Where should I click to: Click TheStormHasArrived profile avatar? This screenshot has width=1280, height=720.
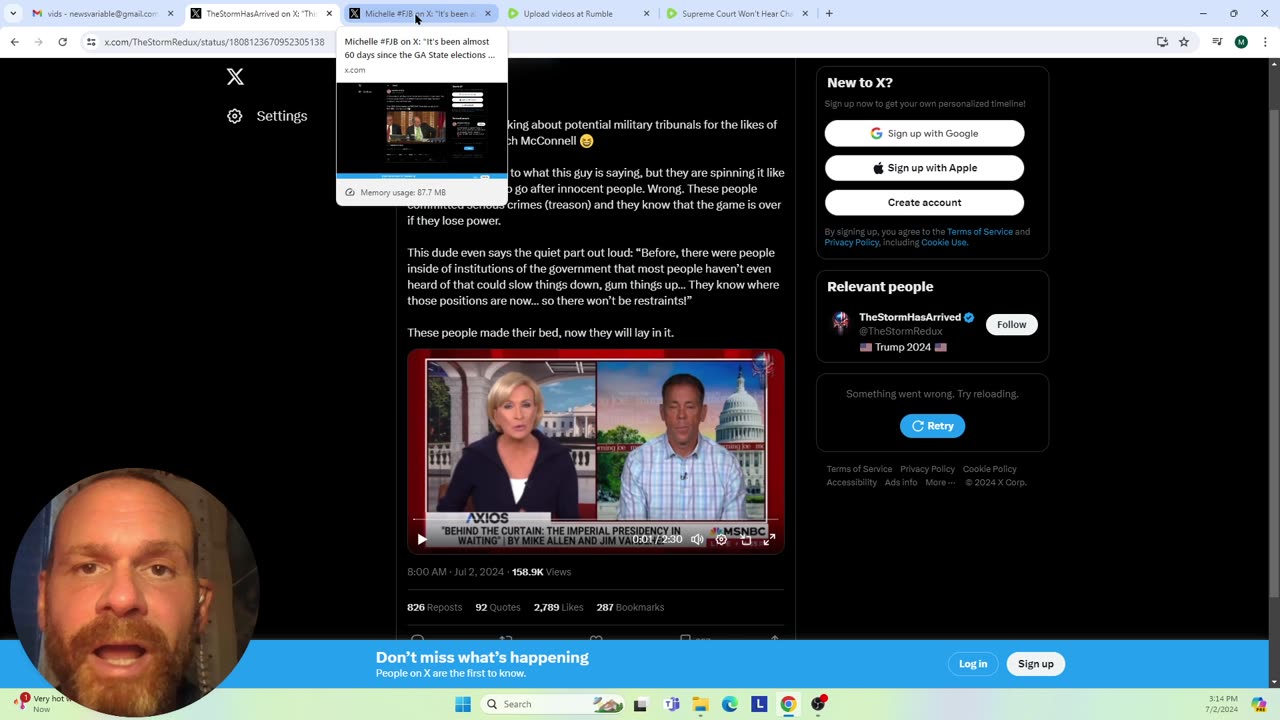pyautogui.click(x=840, y=322)
